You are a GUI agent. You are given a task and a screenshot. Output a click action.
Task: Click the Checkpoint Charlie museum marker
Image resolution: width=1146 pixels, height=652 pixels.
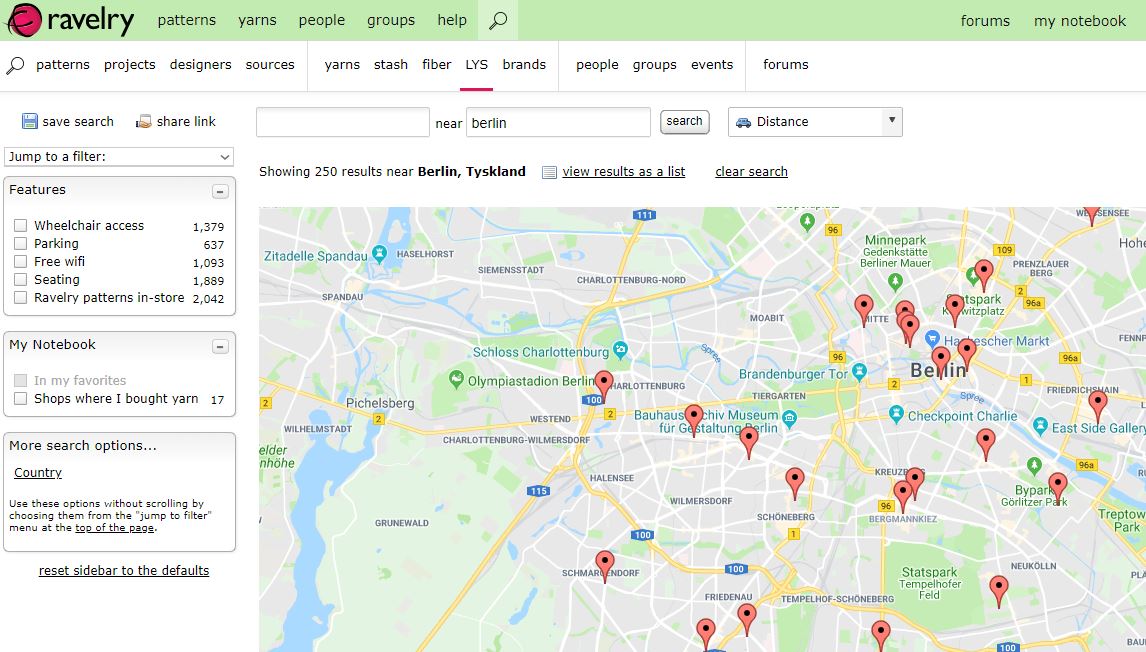[896, 414]
